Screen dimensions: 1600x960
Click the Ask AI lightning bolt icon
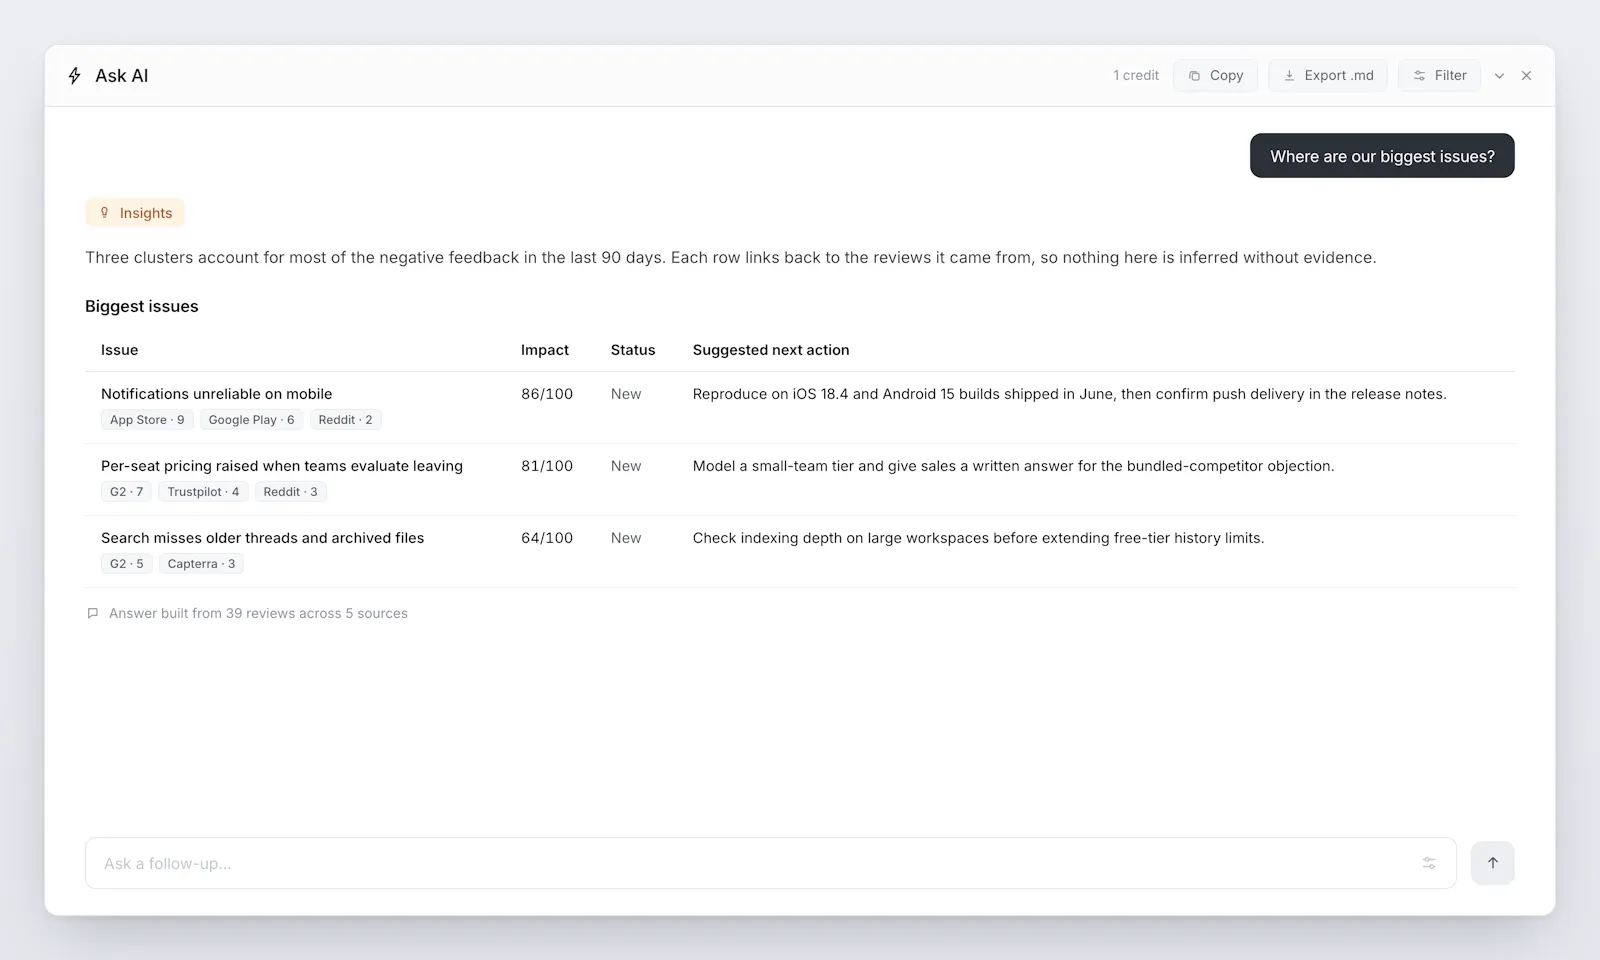(74, 76)
